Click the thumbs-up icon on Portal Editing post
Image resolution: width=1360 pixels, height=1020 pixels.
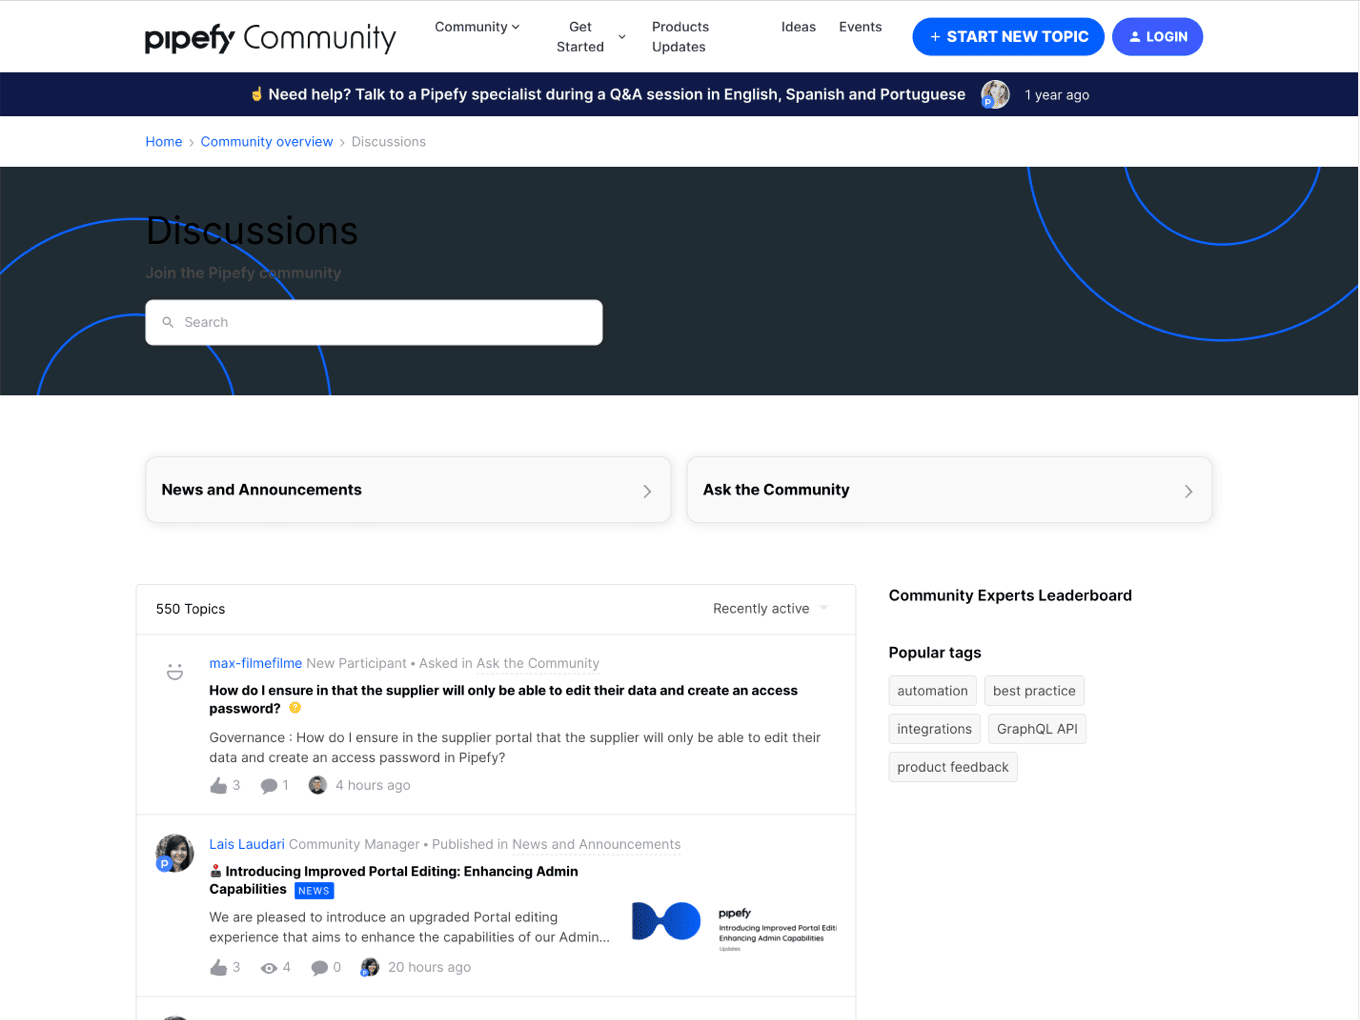(x=218, y=968)
